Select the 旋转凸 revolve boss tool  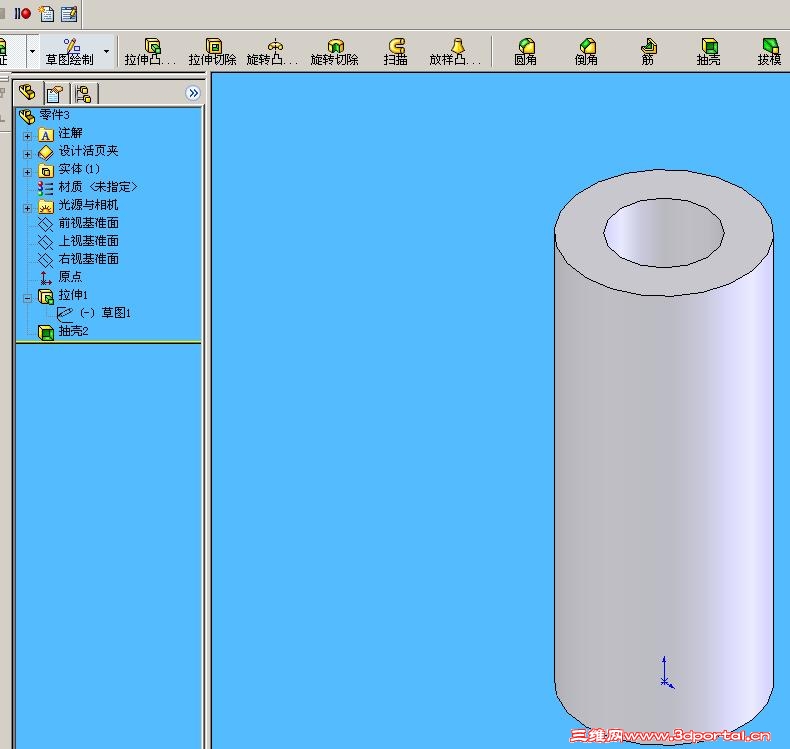273,52
